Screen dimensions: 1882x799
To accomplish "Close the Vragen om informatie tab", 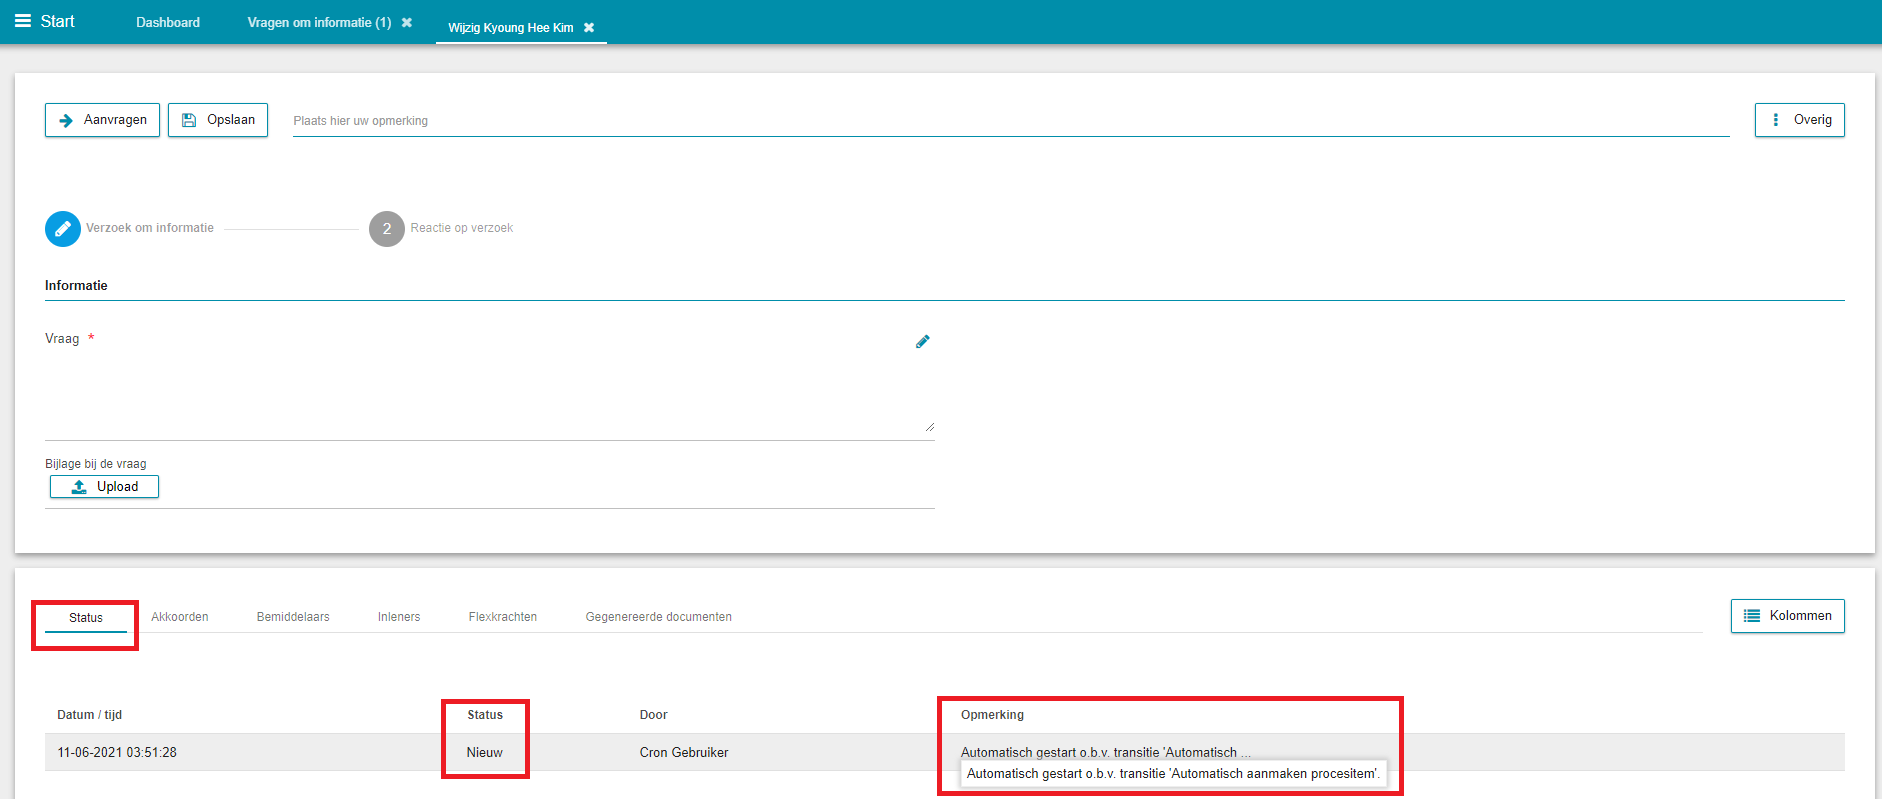I will click(x=407, y=23).
